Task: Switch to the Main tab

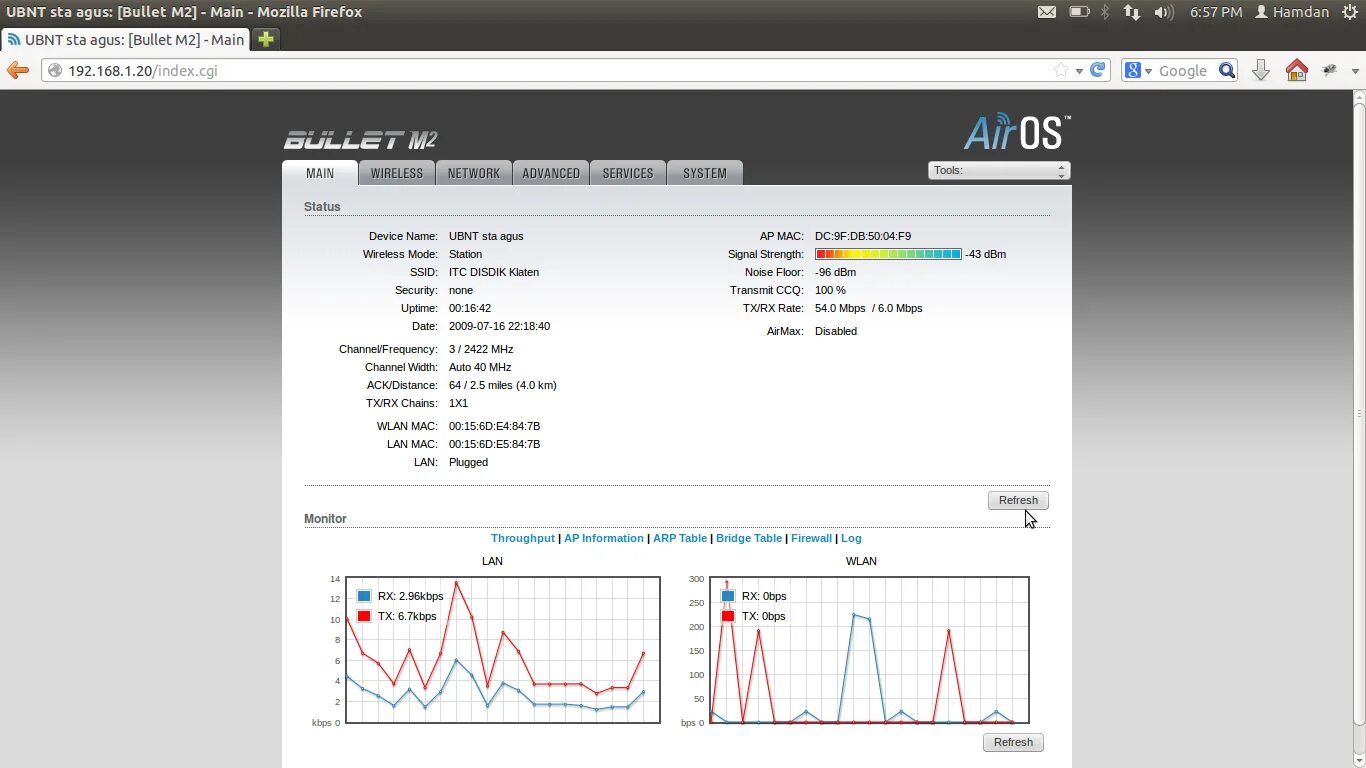Action: coord(320,173)
